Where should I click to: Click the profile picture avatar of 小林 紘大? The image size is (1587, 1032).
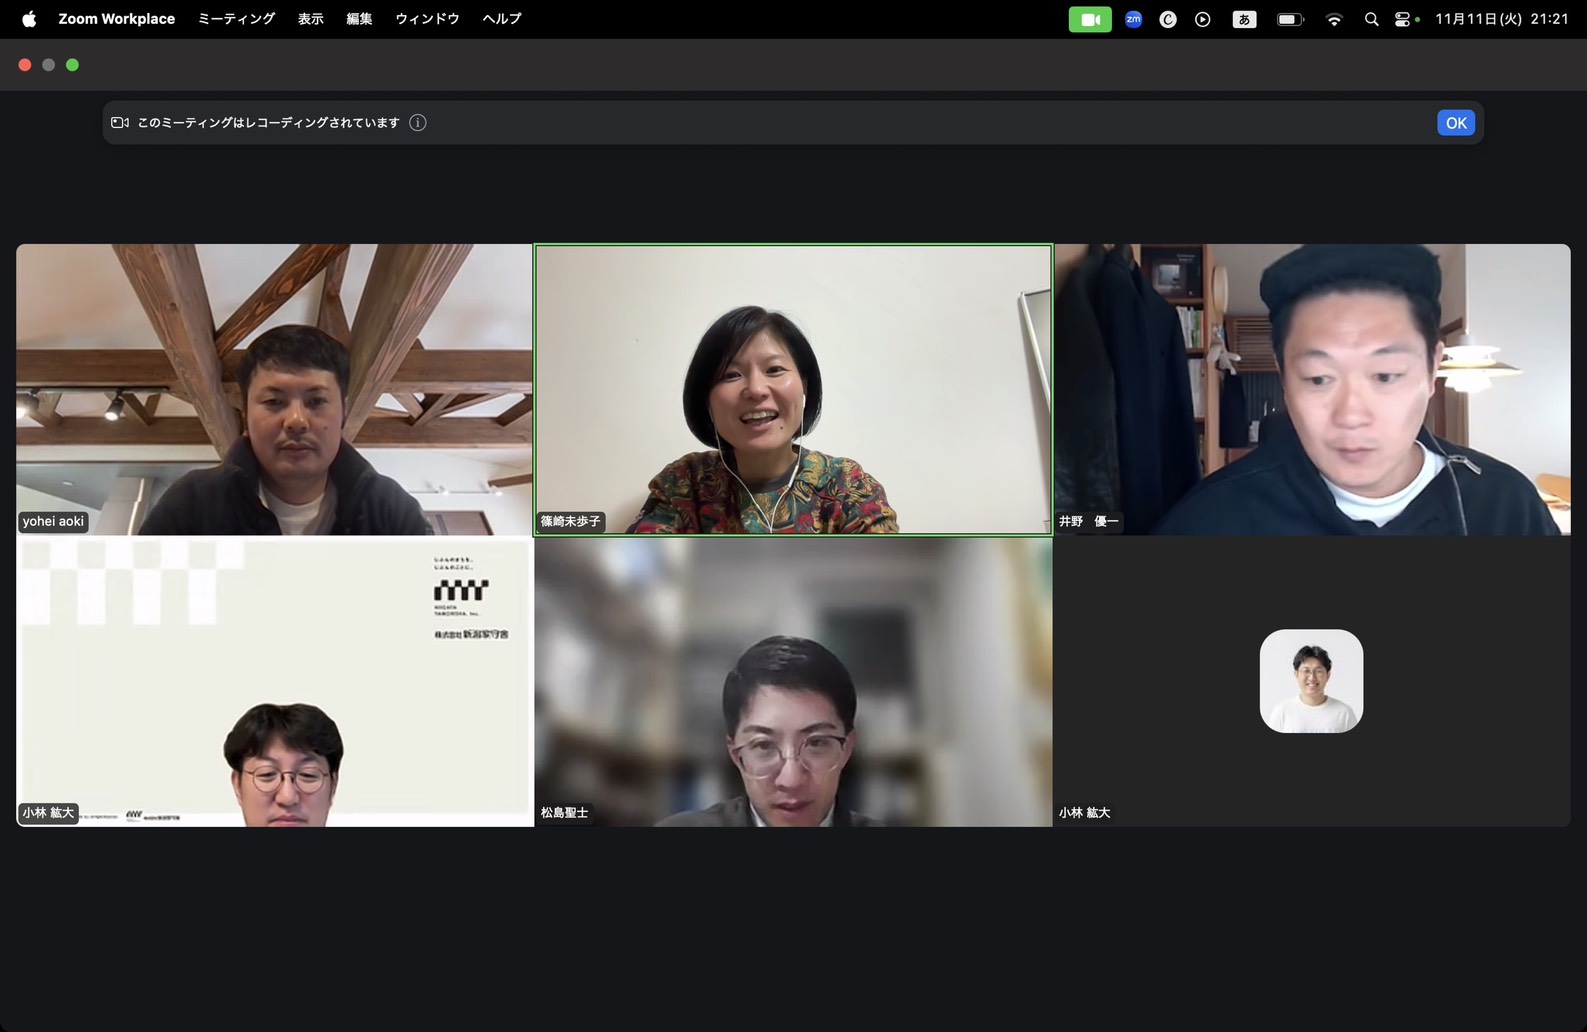pyautogui.click(x=1311, y=681)
